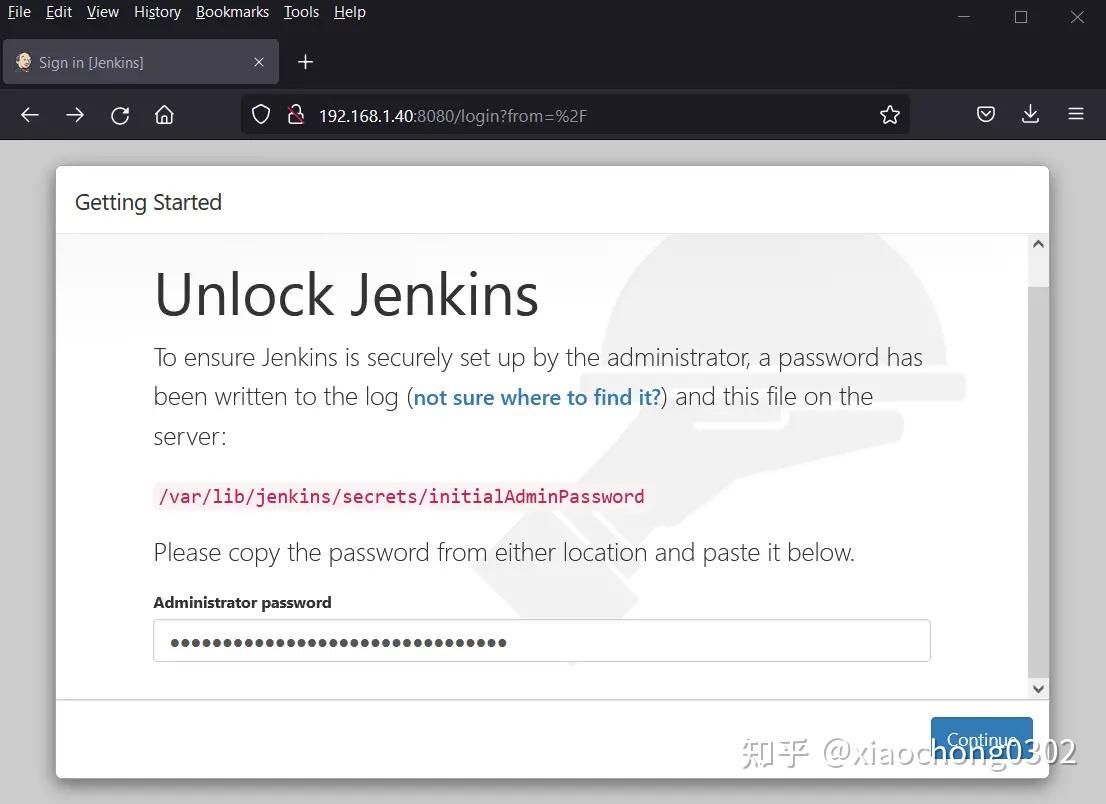Click the insecure connection lock icon
The image size is (1106, 804).
coord(296,114)
